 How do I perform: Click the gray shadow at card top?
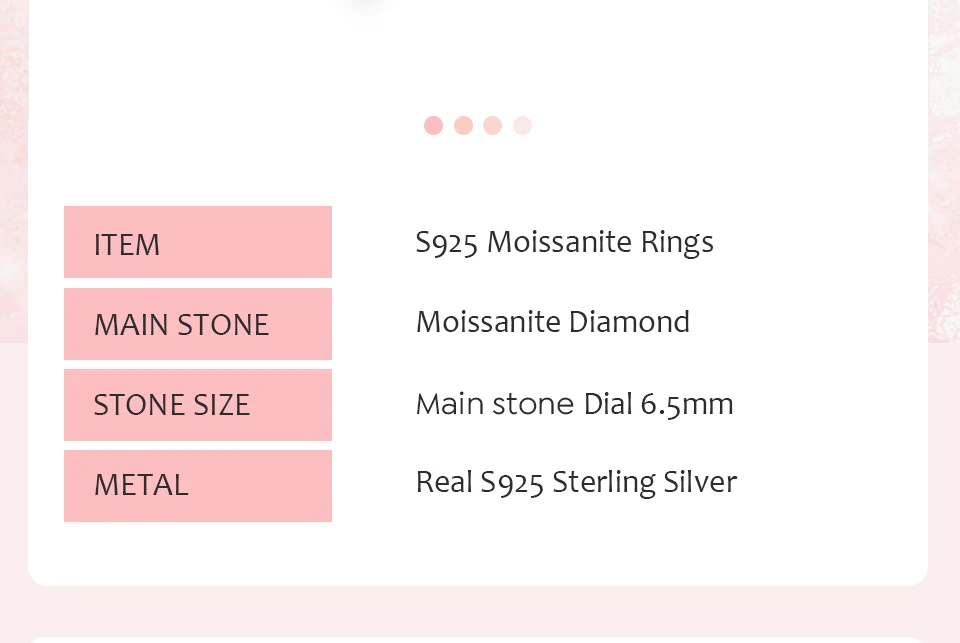pos(365,5)
